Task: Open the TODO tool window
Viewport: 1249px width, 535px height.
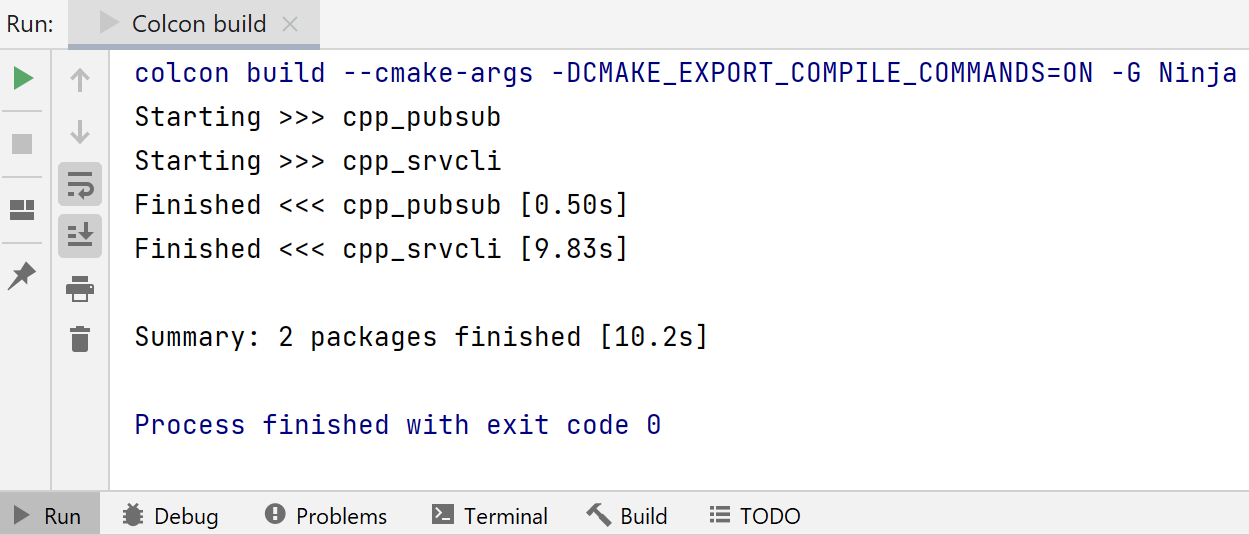Action: pos(755,516)
